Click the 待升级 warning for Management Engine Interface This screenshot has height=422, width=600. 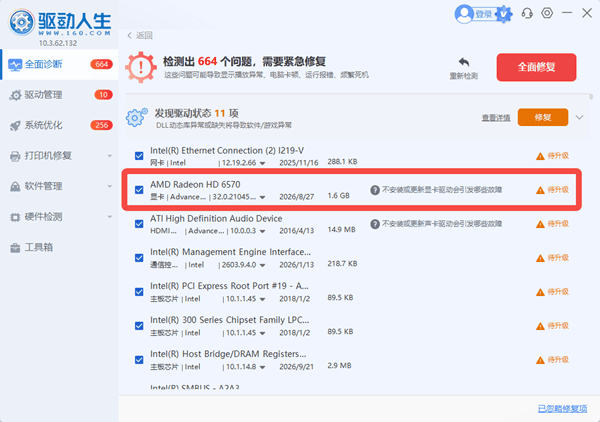(x=552, y=258)
